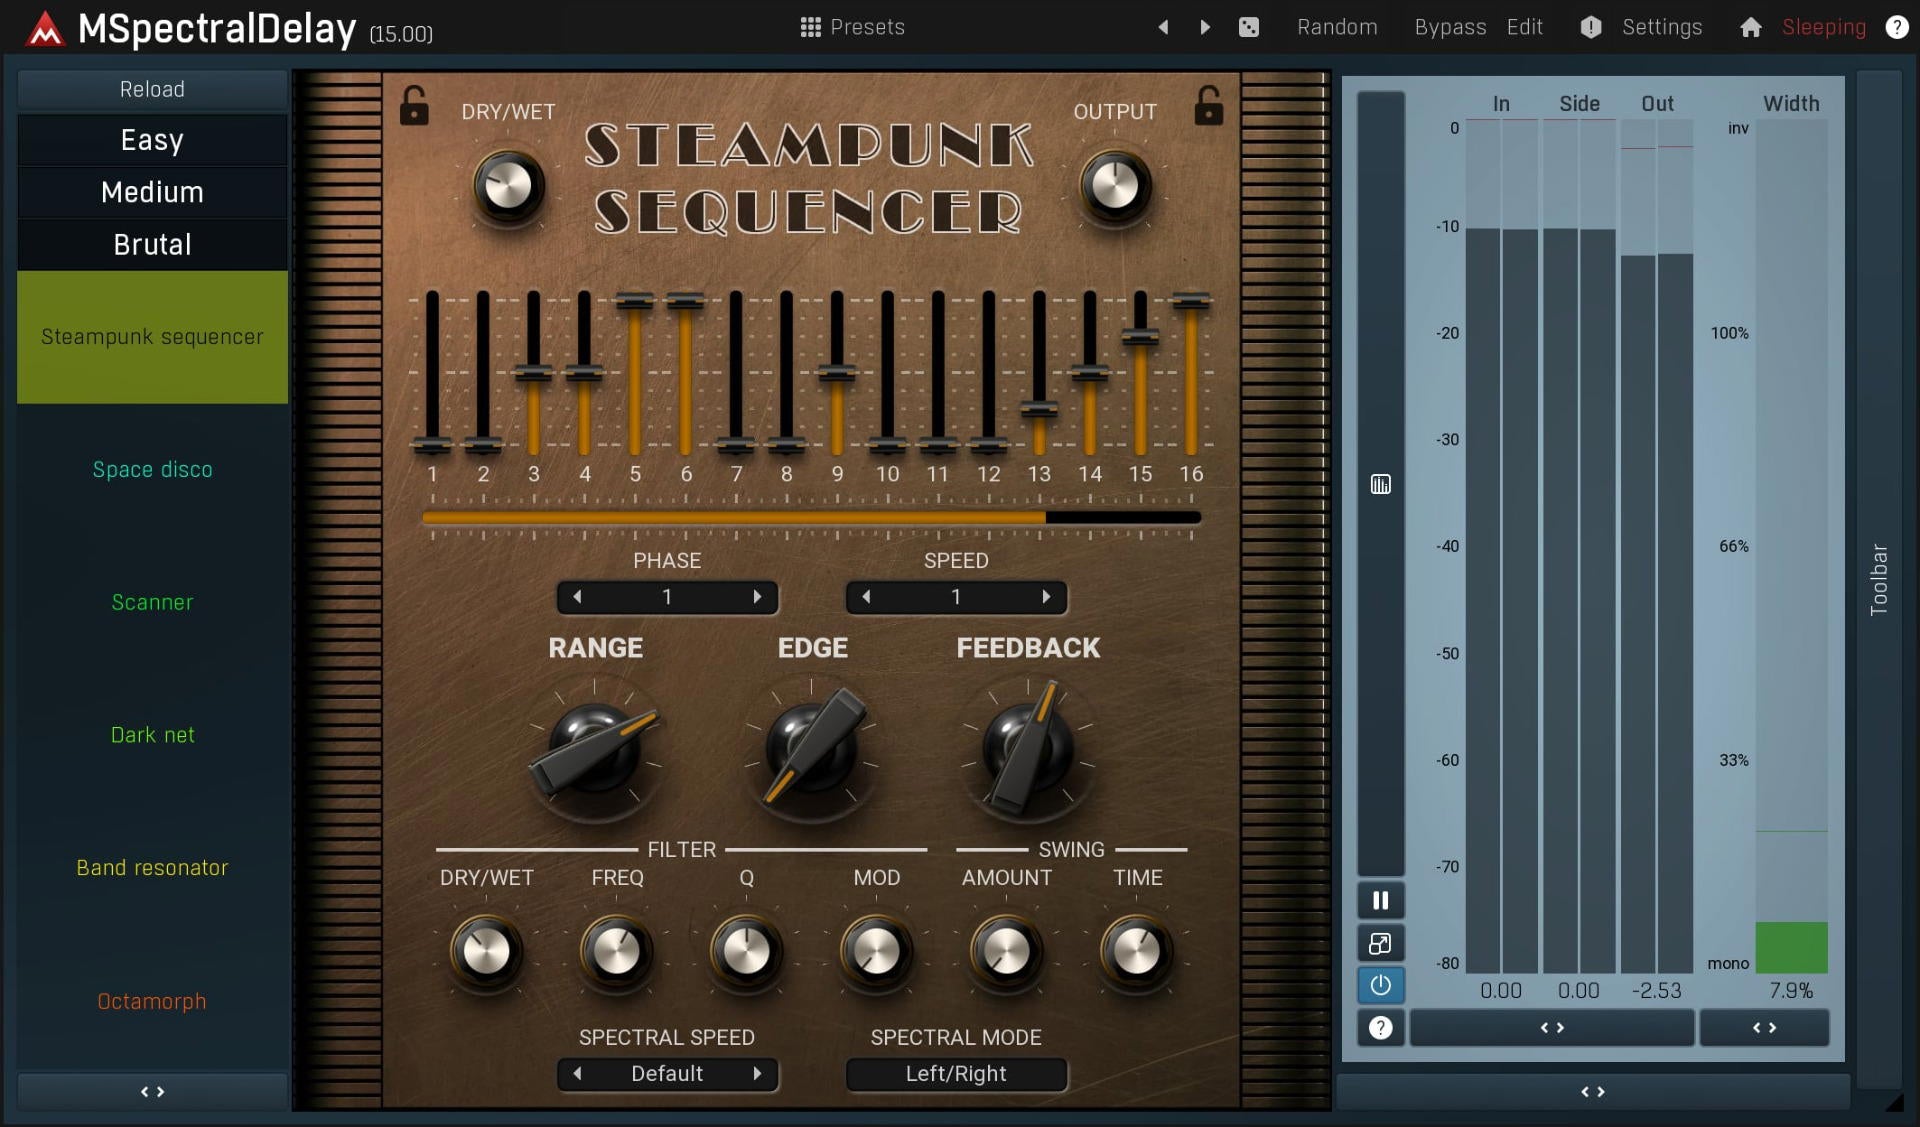Toggle the lock next to DRY/WET

[x=414, y=105]
